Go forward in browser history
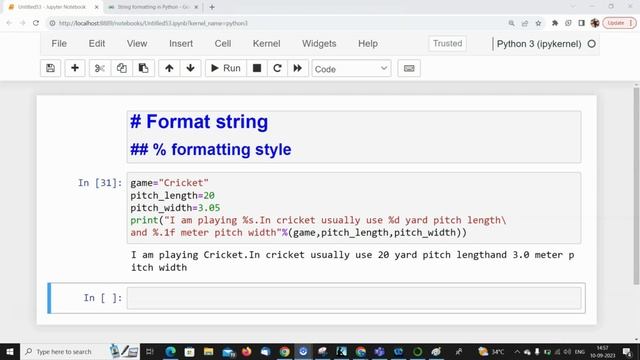 tap(22, 23)
